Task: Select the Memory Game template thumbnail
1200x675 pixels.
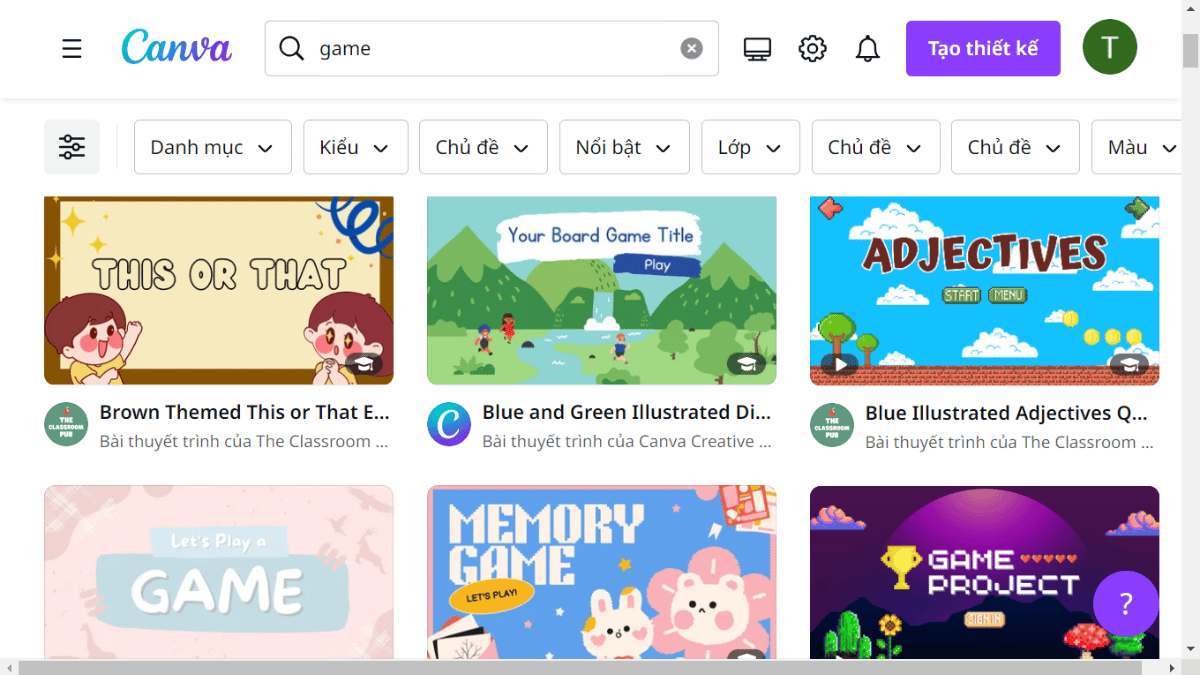Action: click(601, 572)
